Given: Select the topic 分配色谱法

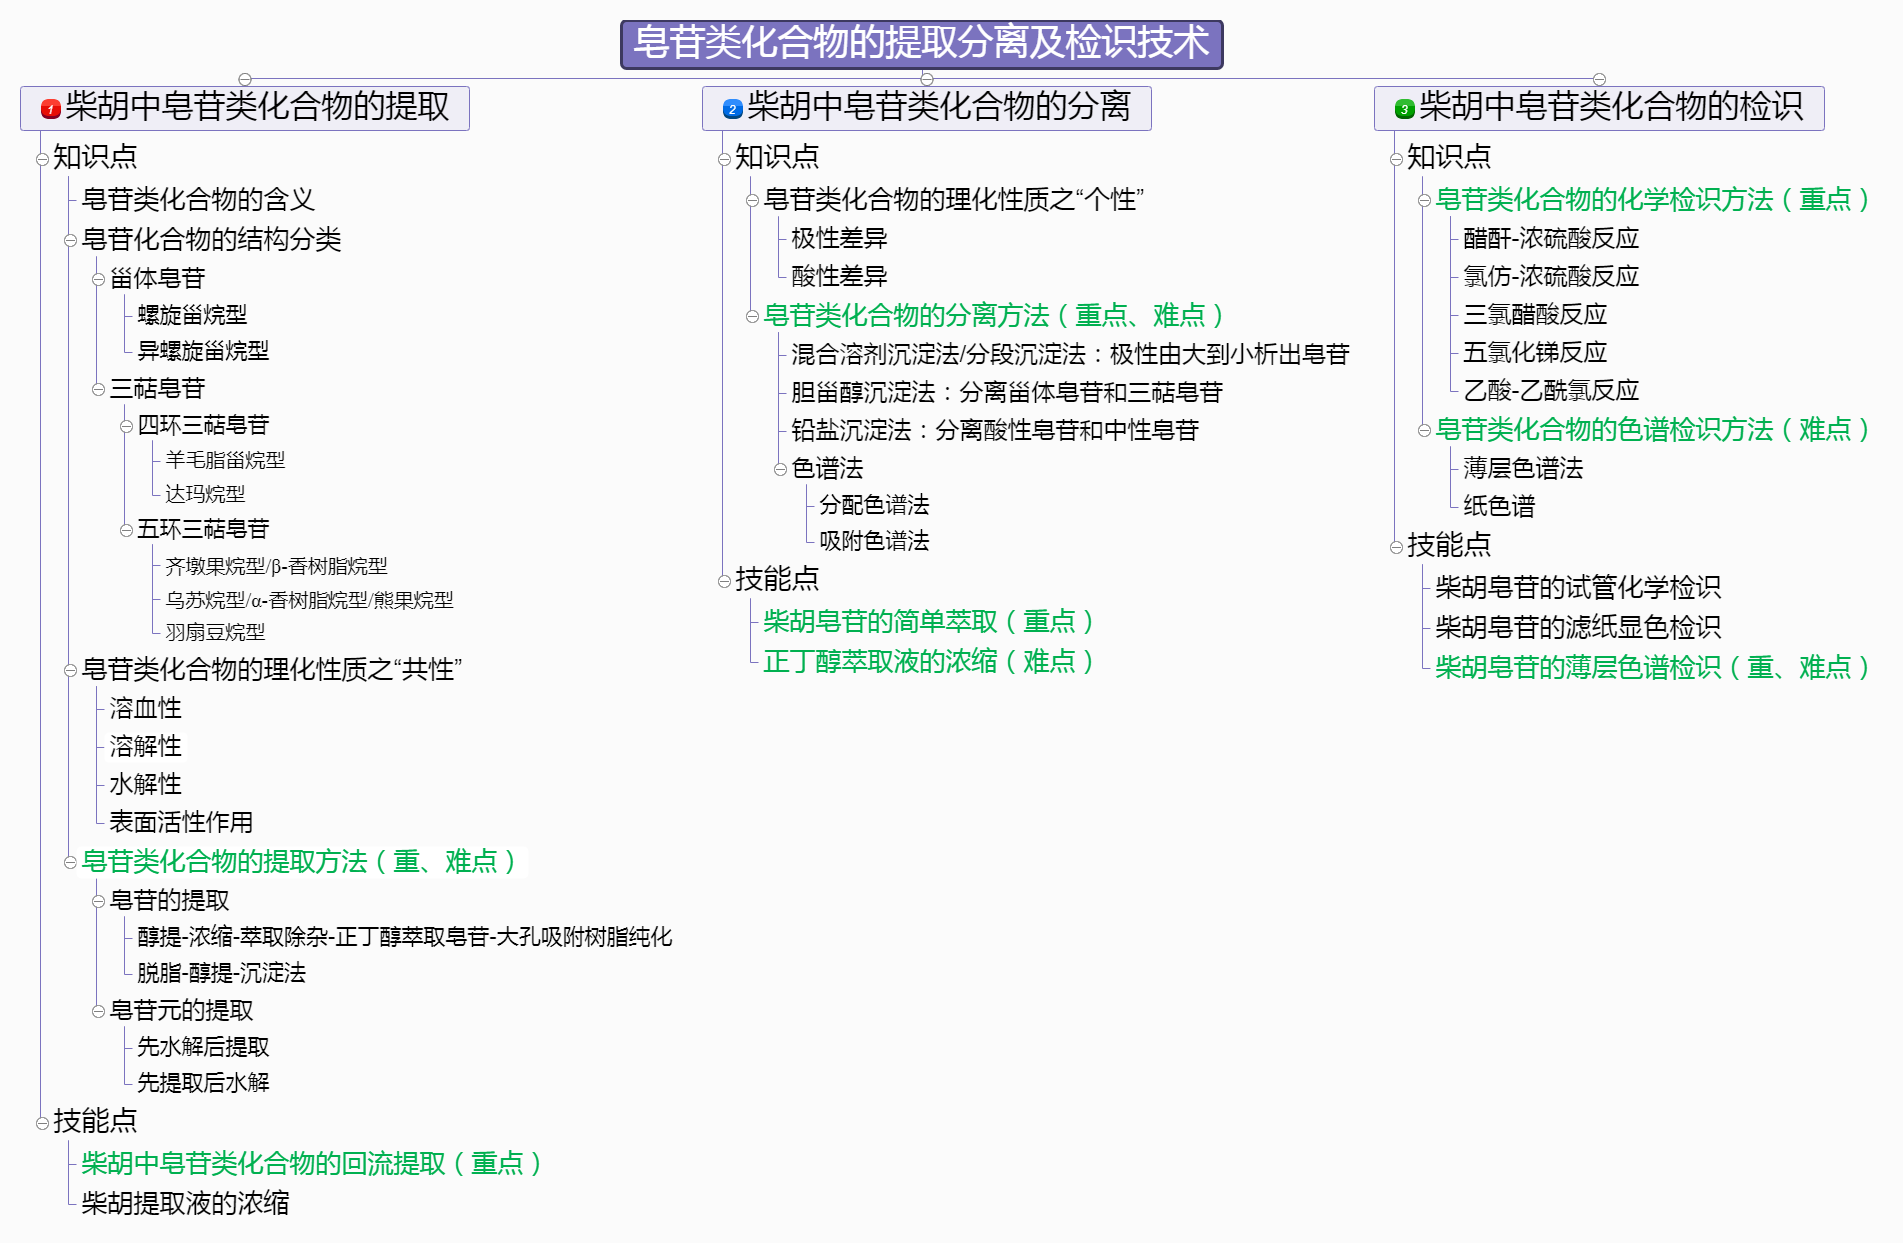Looking at the screenshot, I should (x=874, y=504).
